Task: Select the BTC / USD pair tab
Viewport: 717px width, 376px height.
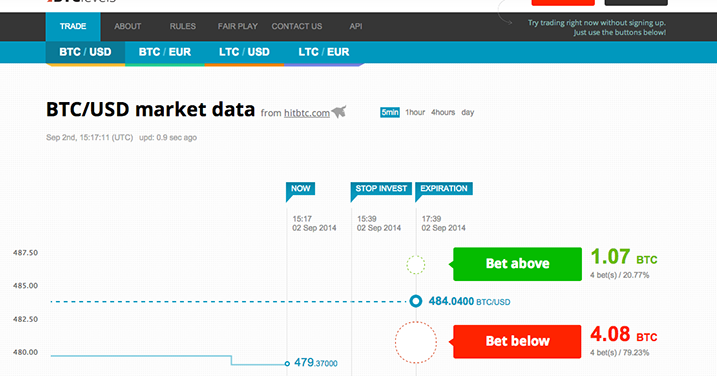Action: 85,52
